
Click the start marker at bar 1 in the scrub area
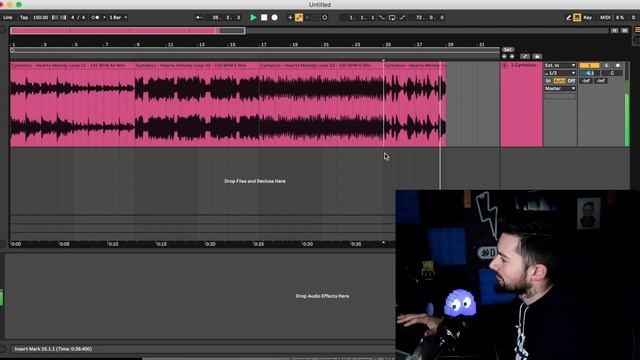tap(13, 50)
